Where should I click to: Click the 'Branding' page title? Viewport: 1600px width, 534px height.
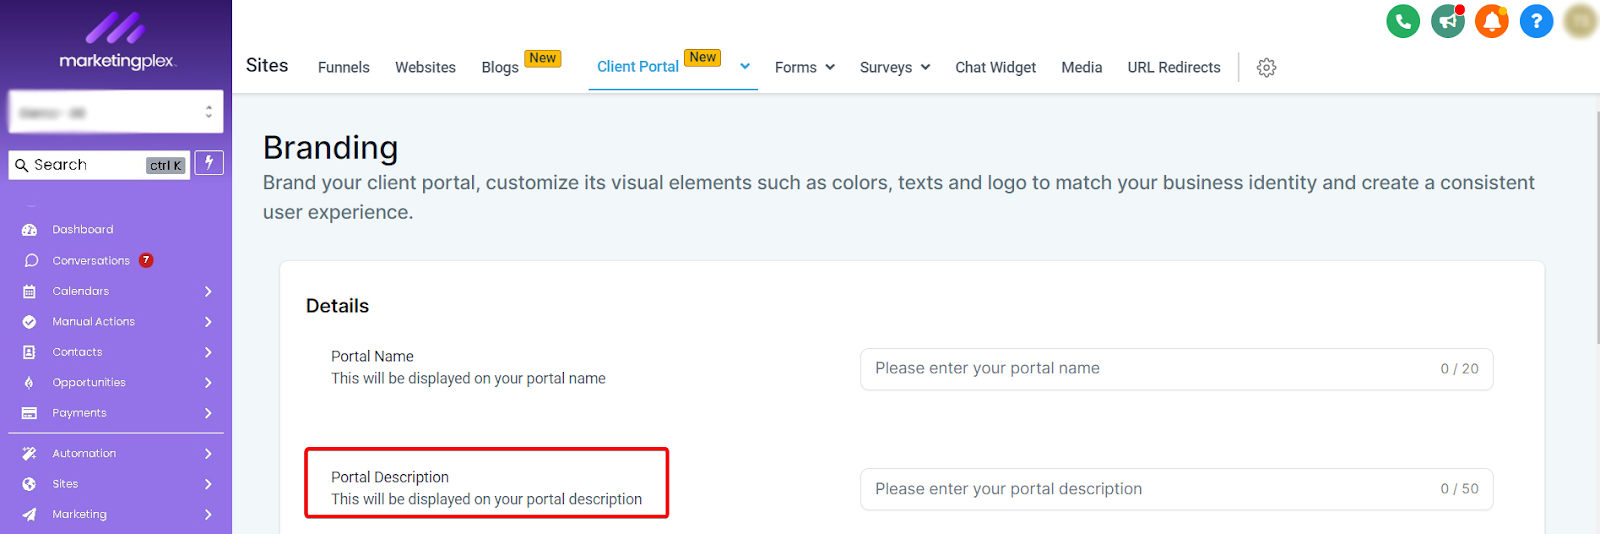(330, 147)
